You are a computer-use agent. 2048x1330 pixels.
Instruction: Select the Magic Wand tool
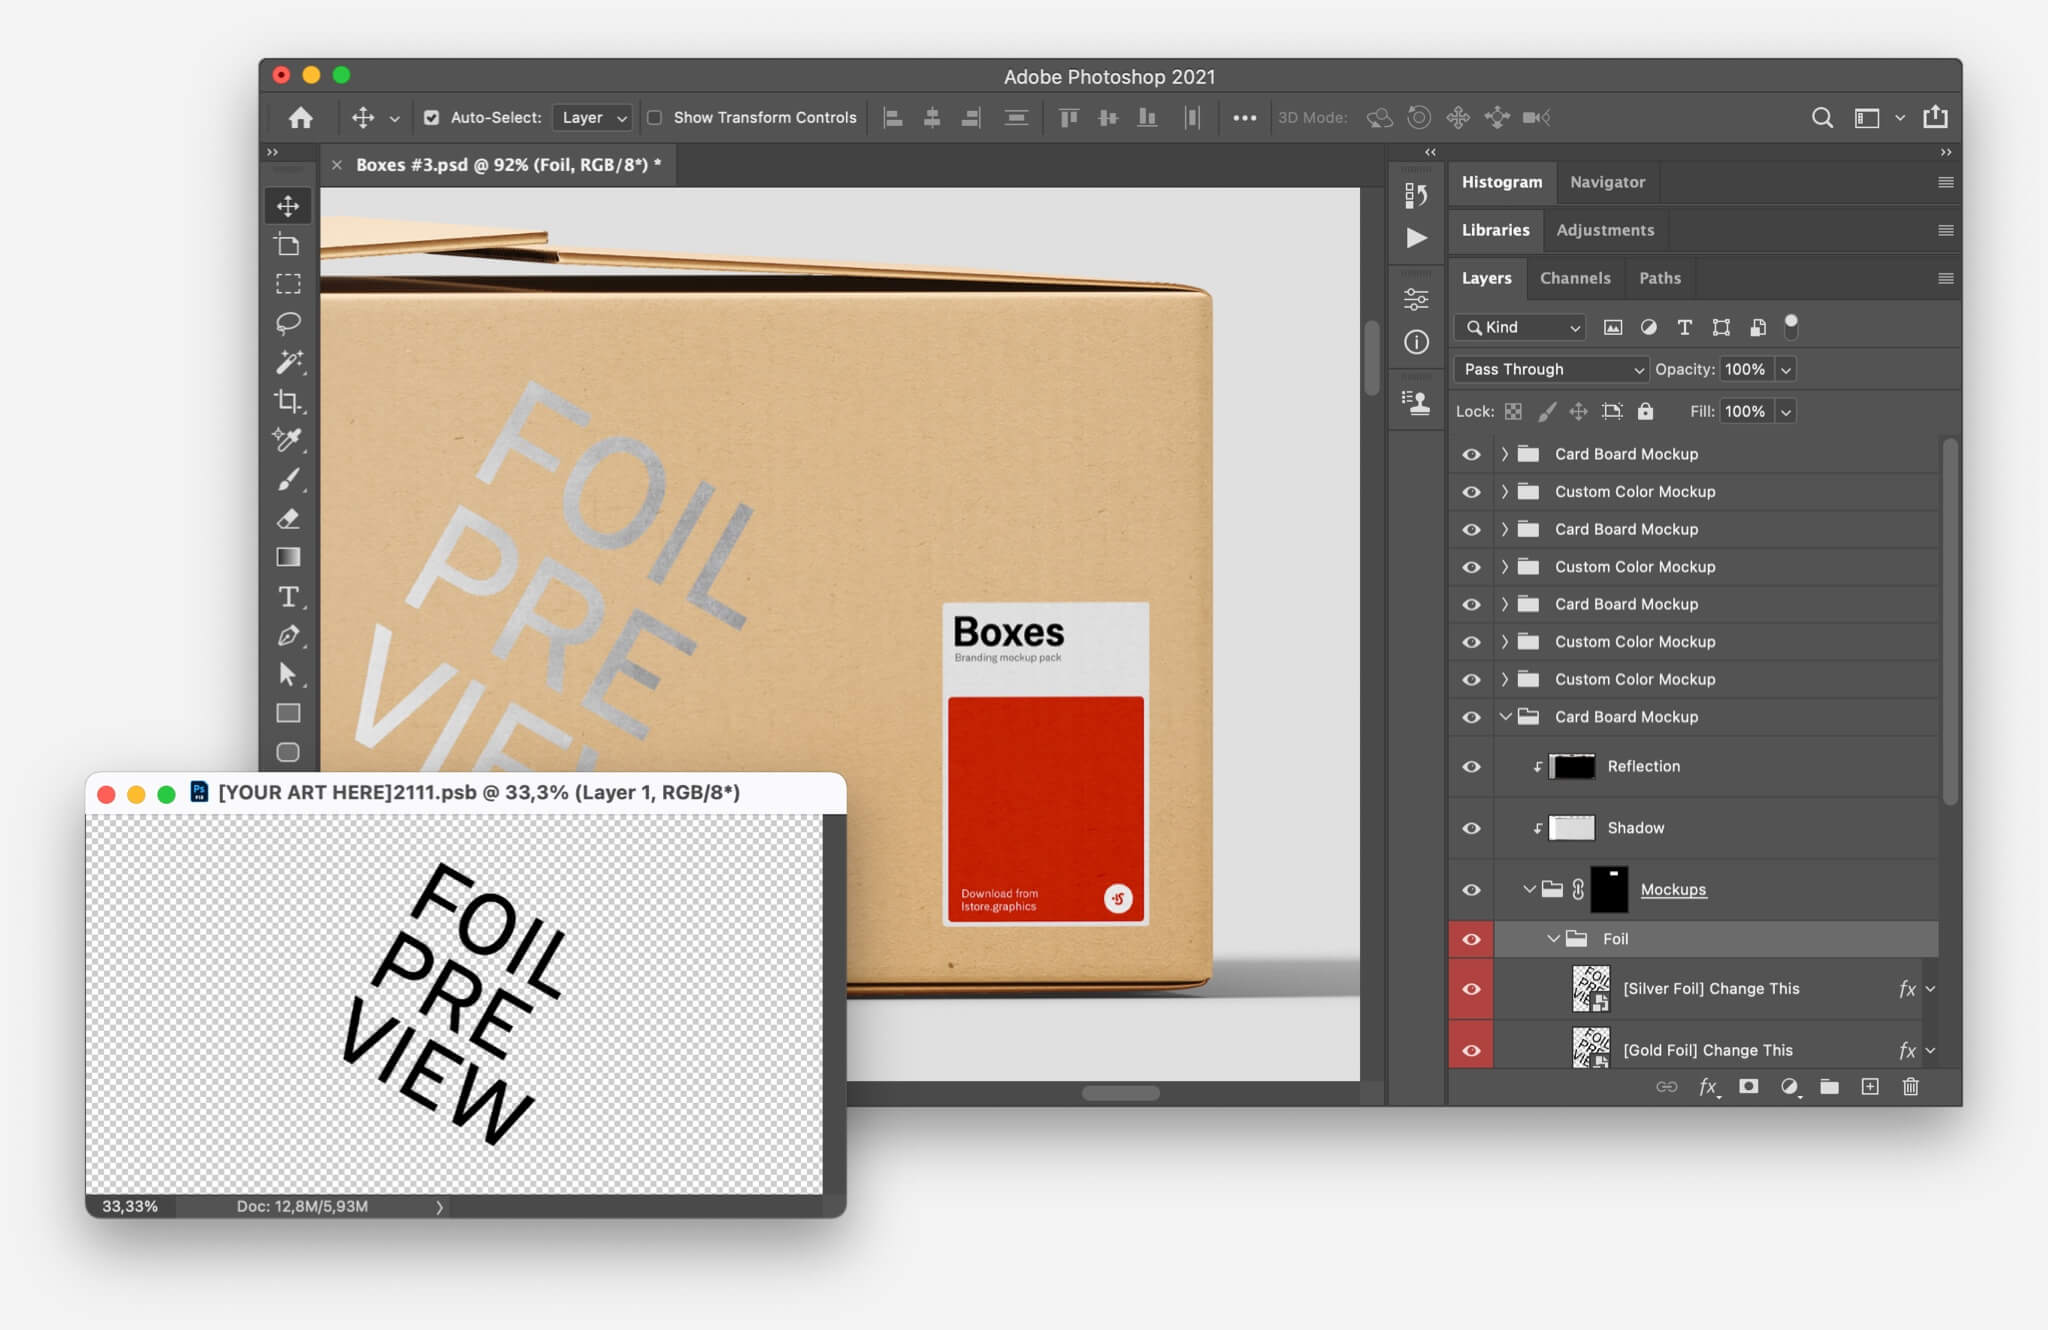pyautogui.click(x=288, y=362)
